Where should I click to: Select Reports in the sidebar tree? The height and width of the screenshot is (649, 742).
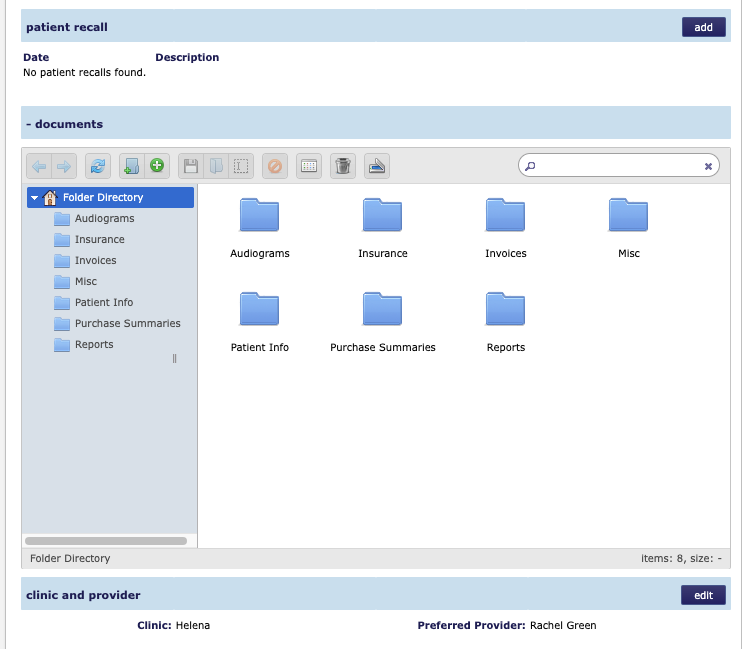(94, 344)
